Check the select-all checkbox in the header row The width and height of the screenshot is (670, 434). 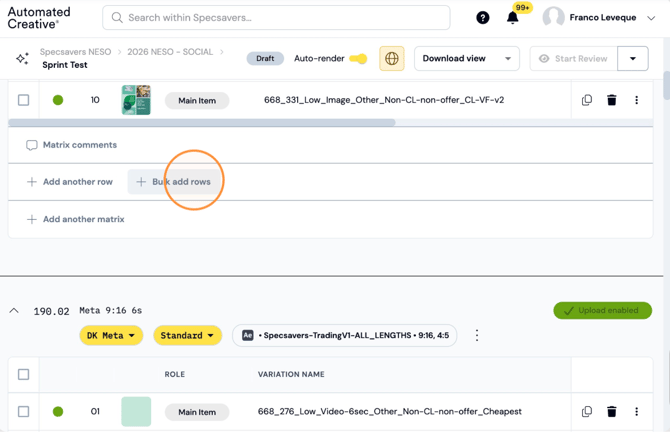(24, 374)
